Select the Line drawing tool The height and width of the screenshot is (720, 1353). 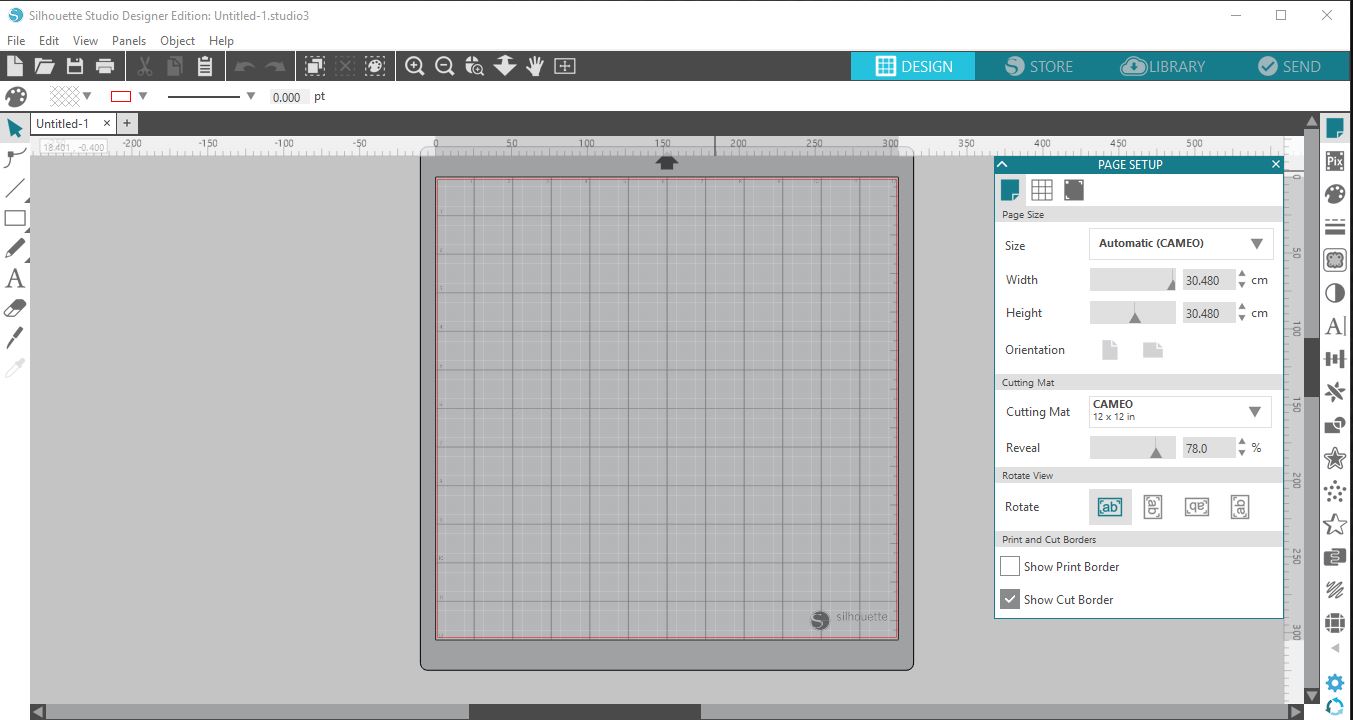[x=15, y=188]
